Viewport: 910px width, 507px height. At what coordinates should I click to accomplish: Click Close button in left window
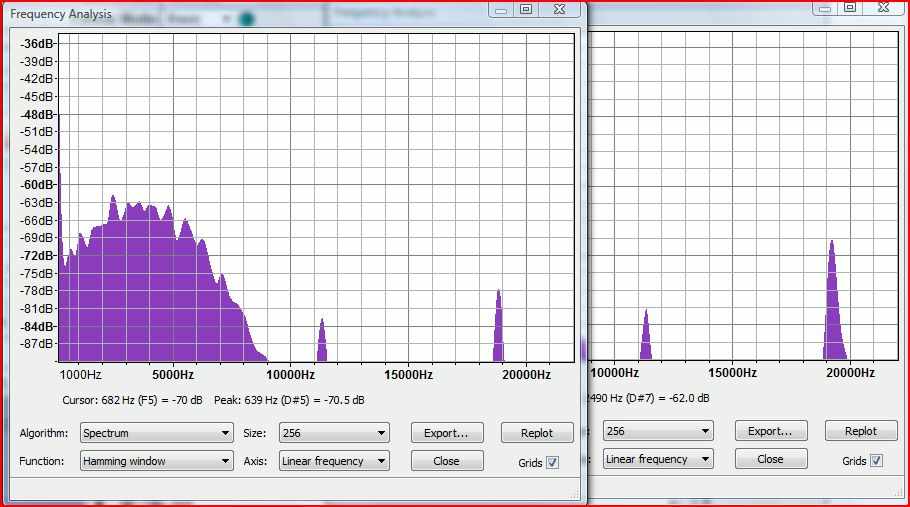(x=447, y=461)
